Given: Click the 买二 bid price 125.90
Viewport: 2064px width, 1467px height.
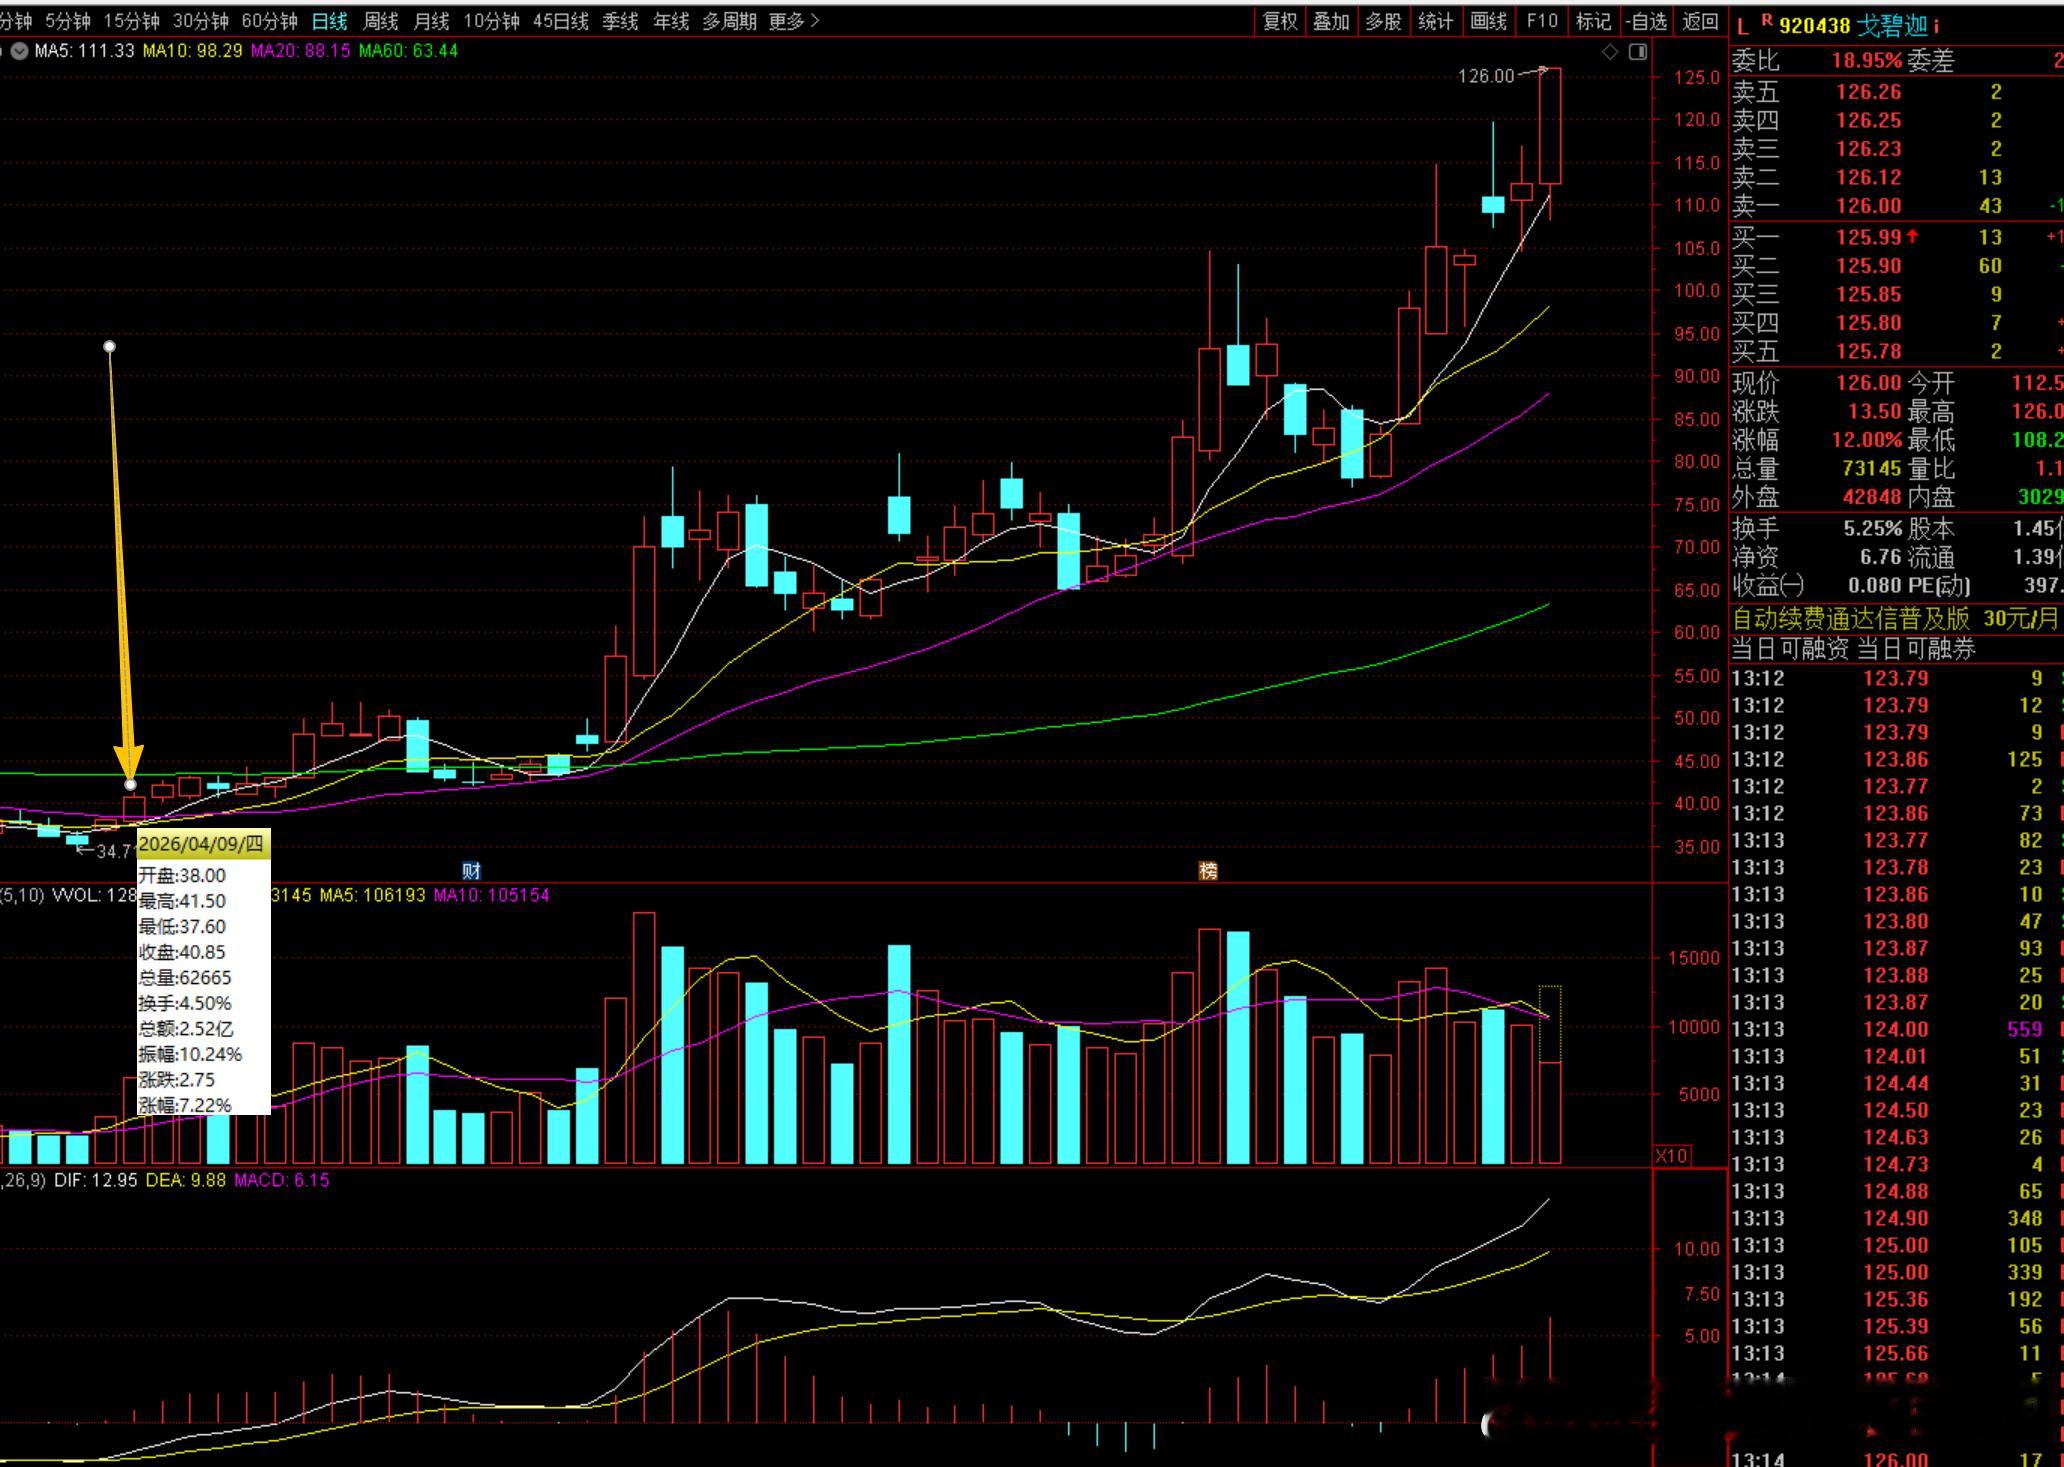Looking at the screenshot, I should (1869, 266).
